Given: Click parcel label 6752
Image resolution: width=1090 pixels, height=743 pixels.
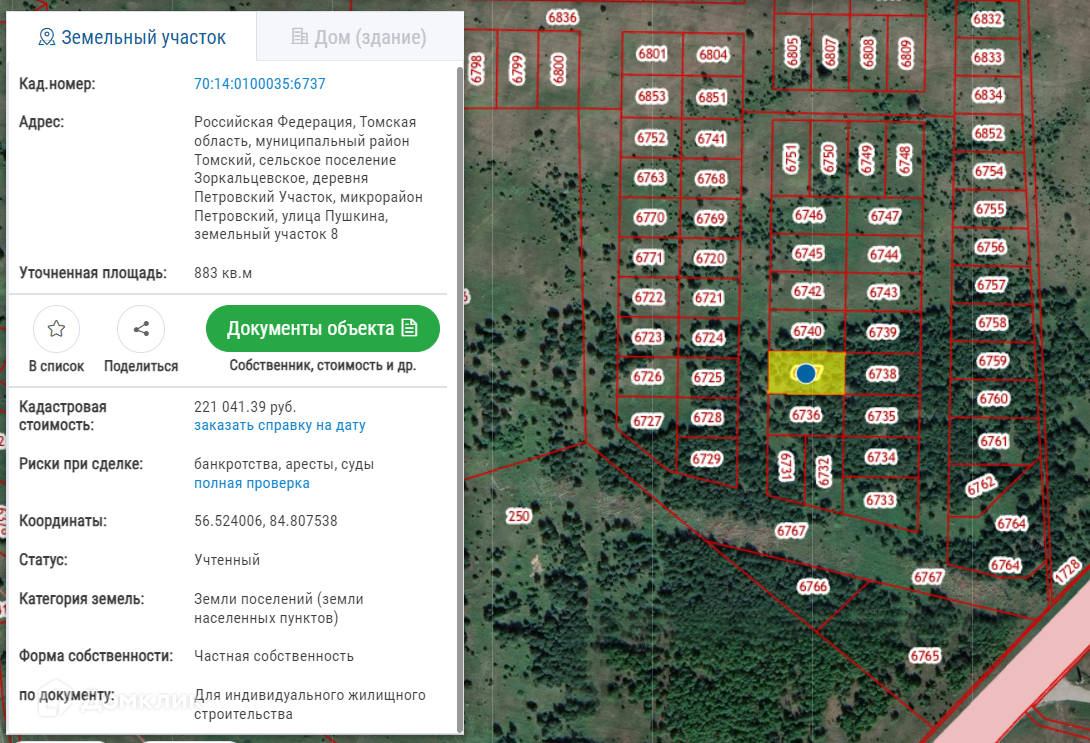Looking at the screenshot, I should (x=651, y=138).
